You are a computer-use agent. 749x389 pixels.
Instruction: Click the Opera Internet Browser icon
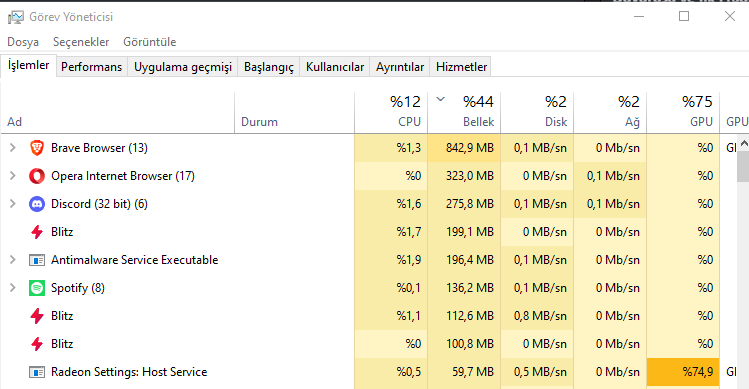coord(37,176)
